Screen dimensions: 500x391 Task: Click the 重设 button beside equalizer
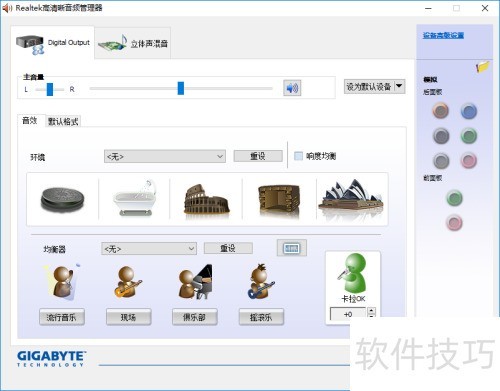228,248
